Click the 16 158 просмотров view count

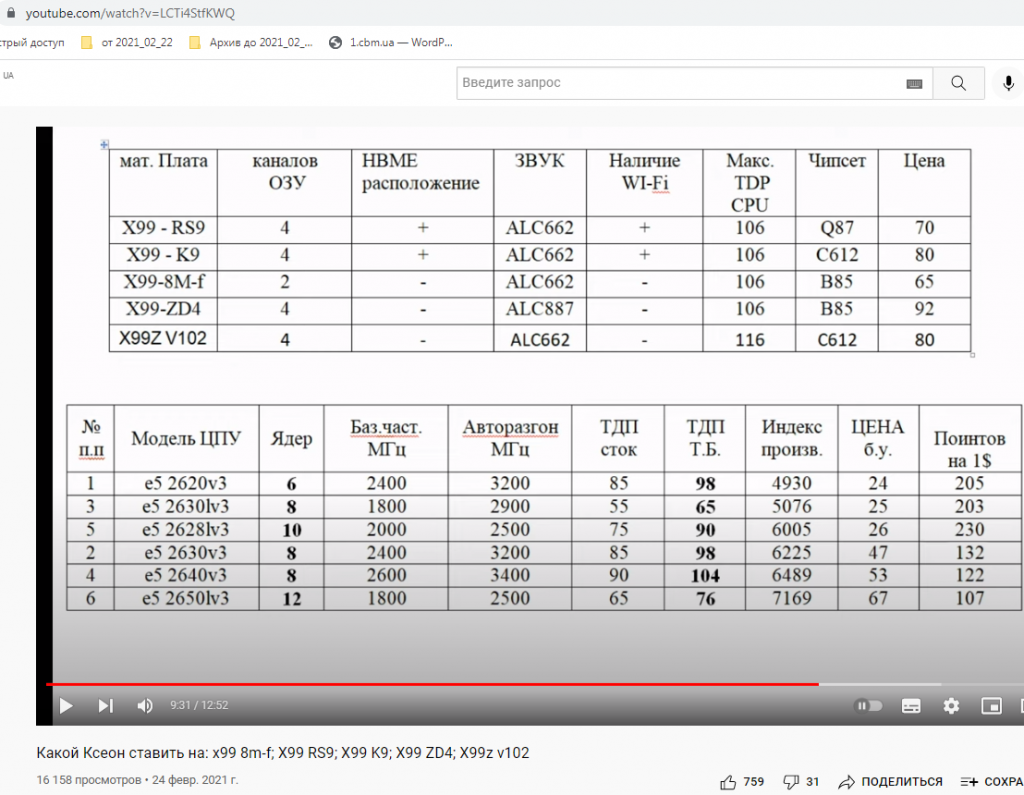click(x=89, y=780)
